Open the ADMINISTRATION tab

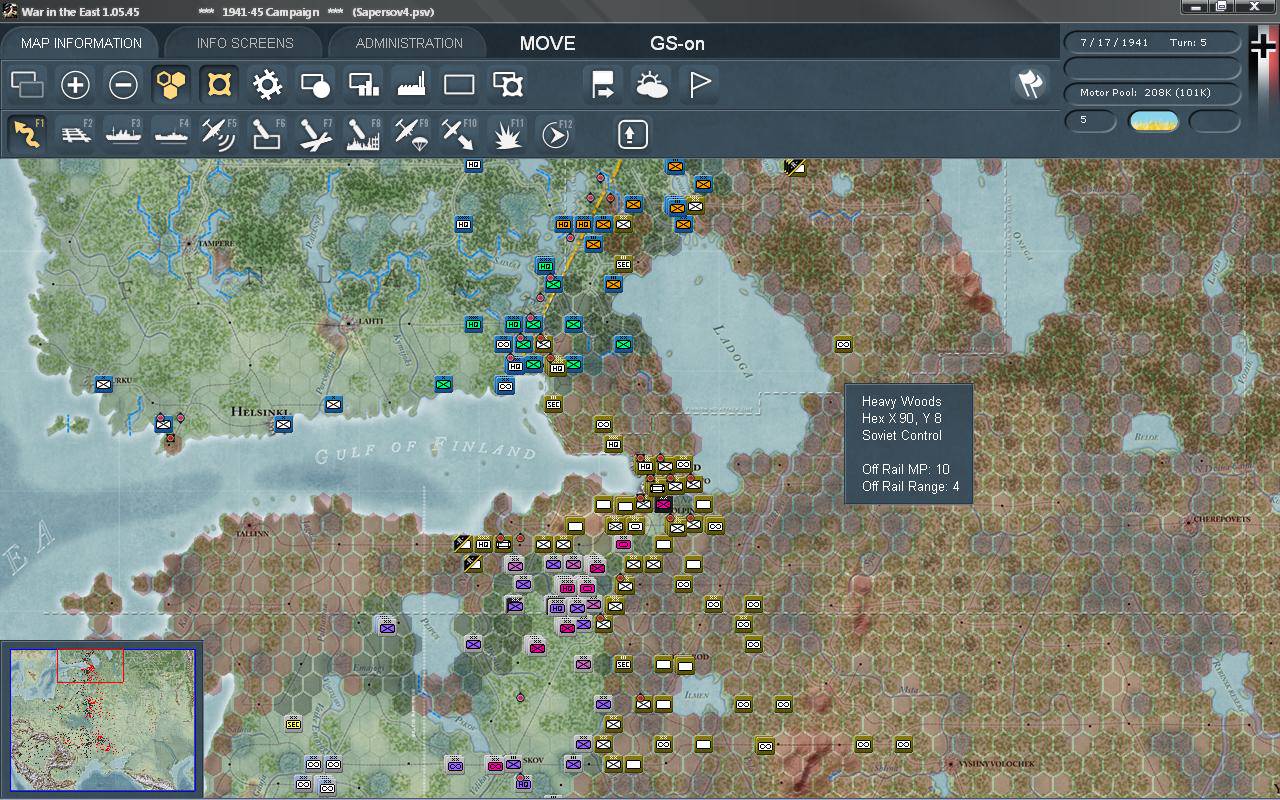(409, 43)
